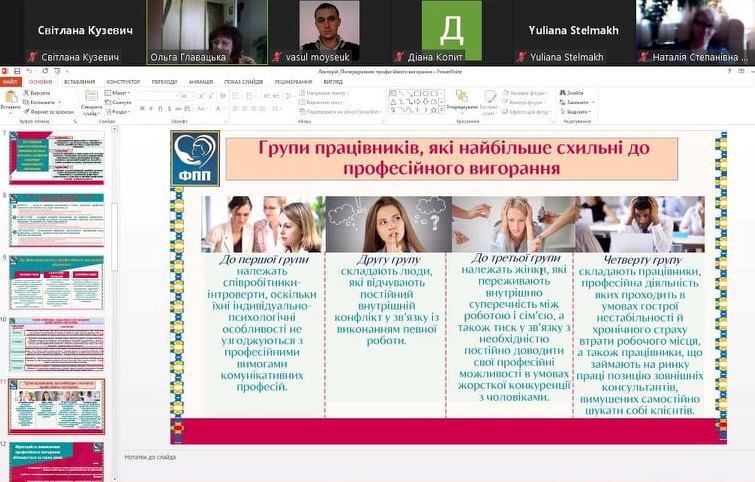Click the Save icon in quick access toolbar

tap(17, 71)
